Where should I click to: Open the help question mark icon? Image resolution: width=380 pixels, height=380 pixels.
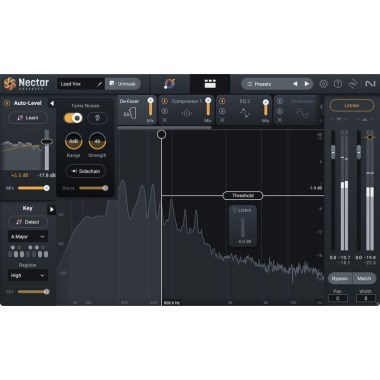pyautogui.click(x=338, y=84)
